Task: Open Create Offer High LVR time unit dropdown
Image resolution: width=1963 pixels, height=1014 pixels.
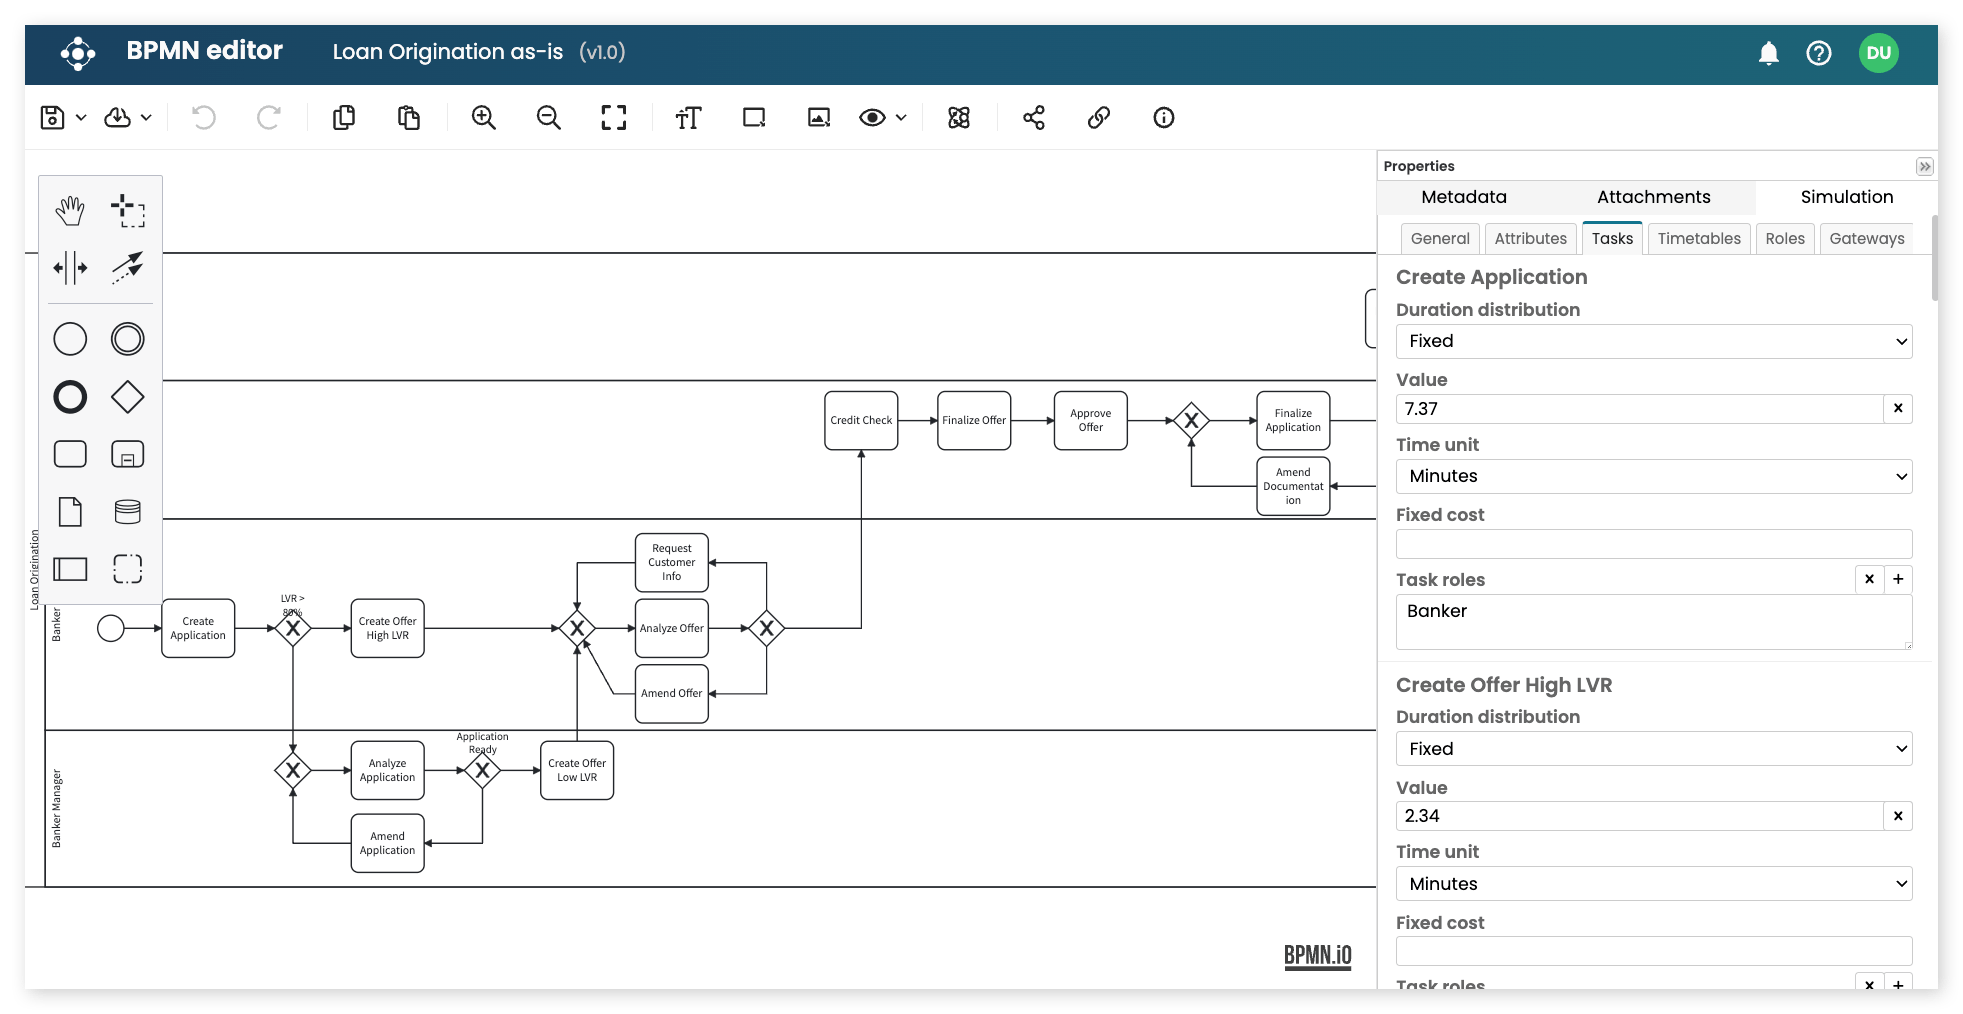Action: (1654, 884)
